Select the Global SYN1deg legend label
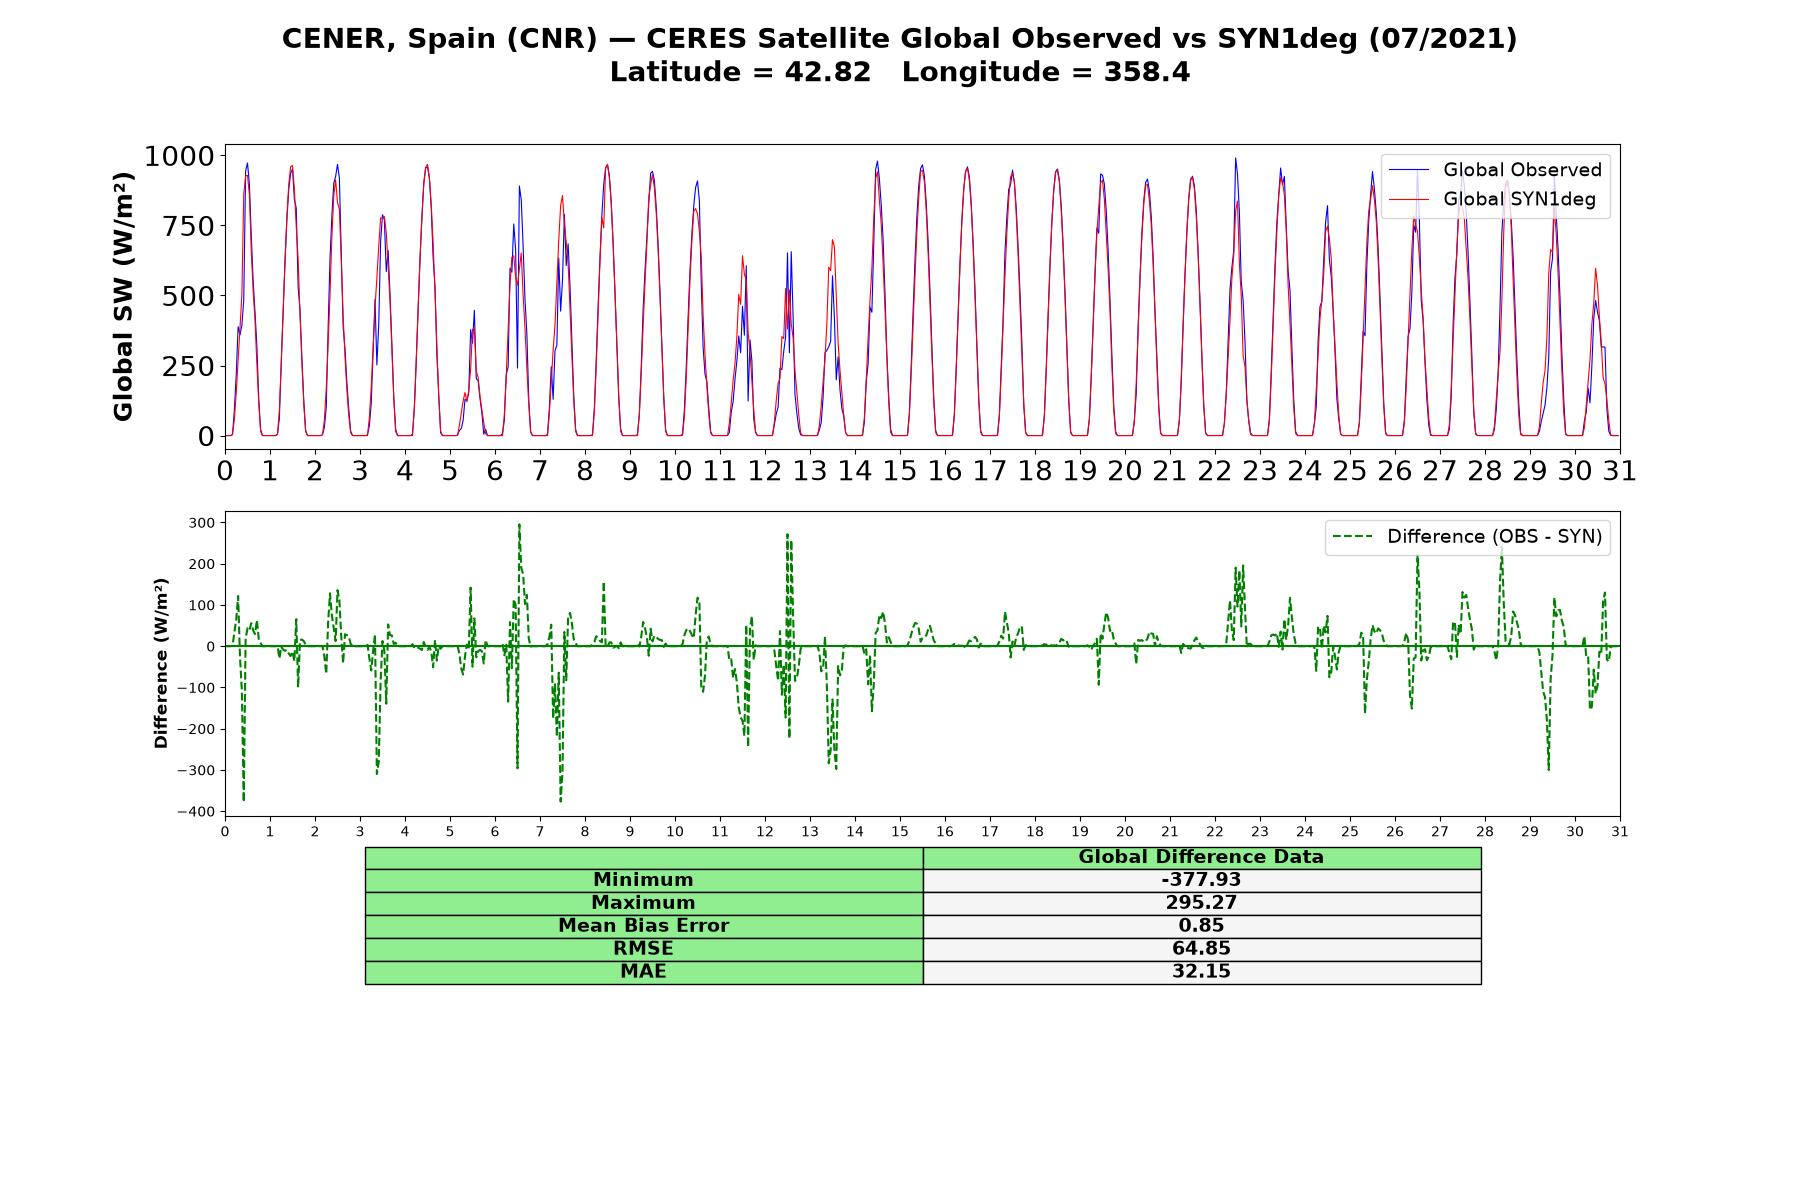 (1519, 200)
